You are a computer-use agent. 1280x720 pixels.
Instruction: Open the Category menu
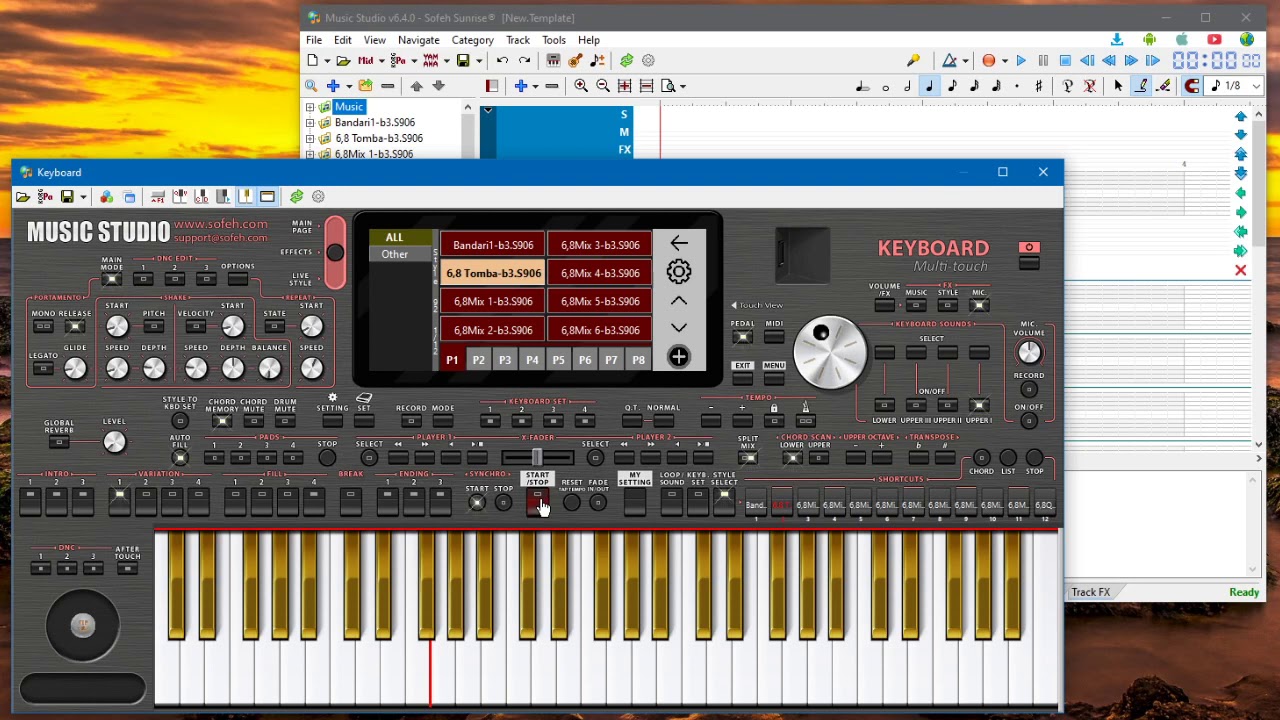pos(472,40)
